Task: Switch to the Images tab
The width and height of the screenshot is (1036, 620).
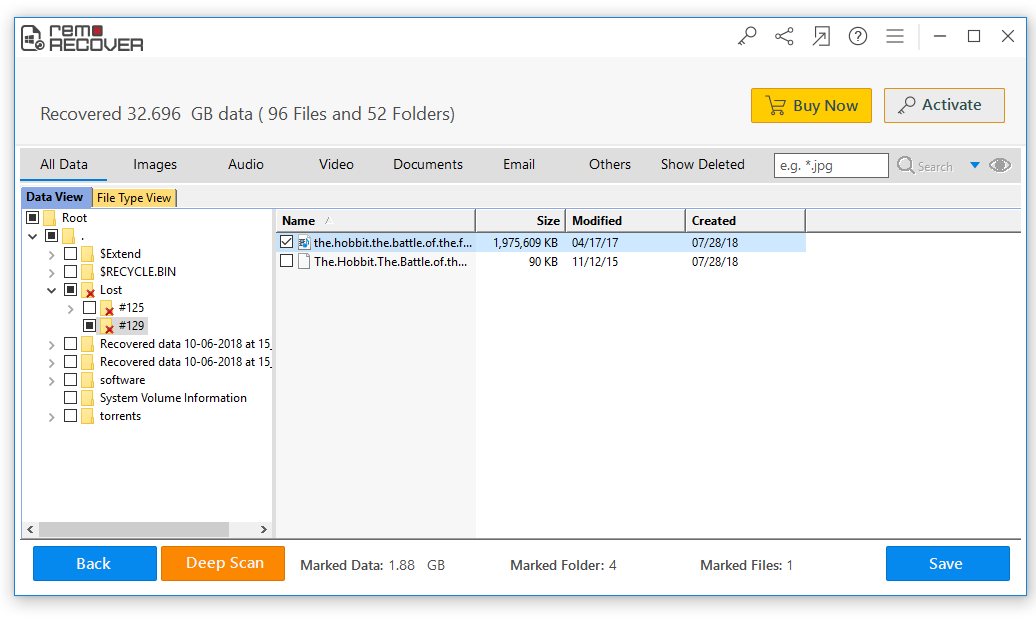Action: click(x=155, y=165)
